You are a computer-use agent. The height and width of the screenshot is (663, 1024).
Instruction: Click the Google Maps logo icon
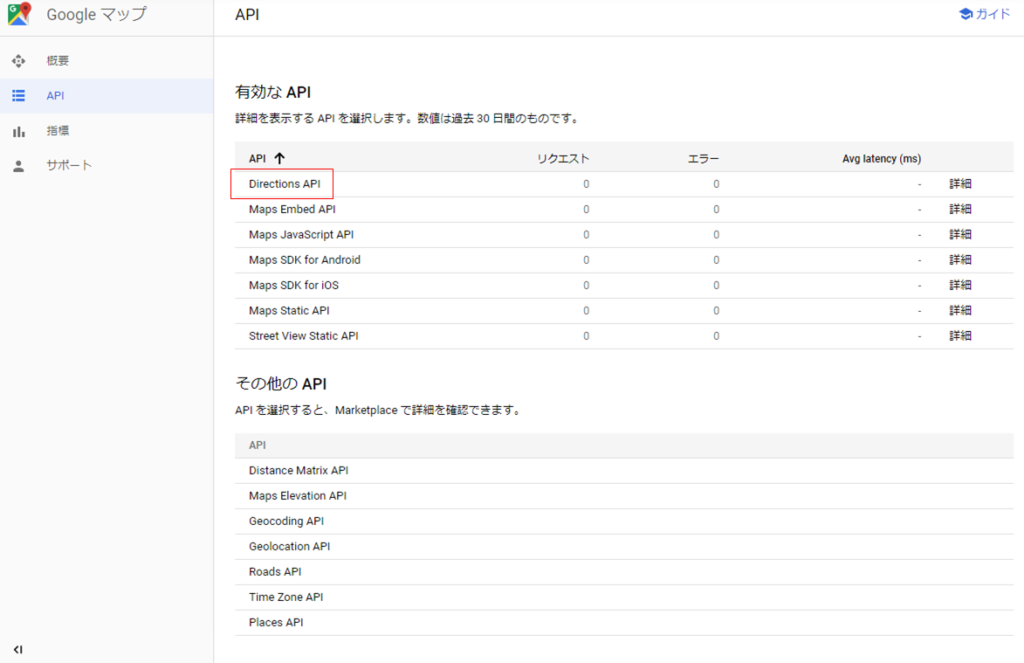(20, 14)
